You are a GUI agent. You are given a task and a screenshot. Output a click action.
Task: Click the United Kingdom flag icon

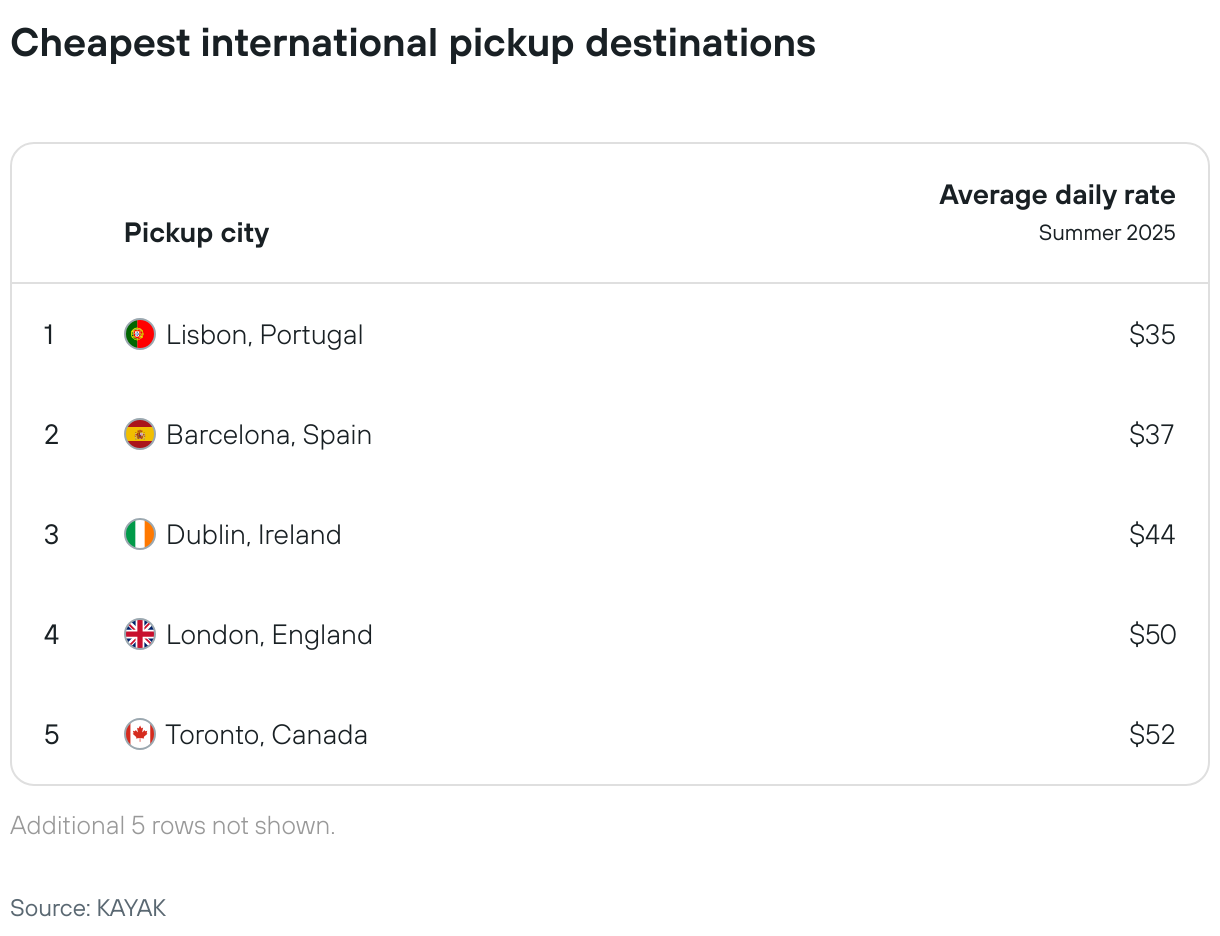coord(140,634)
